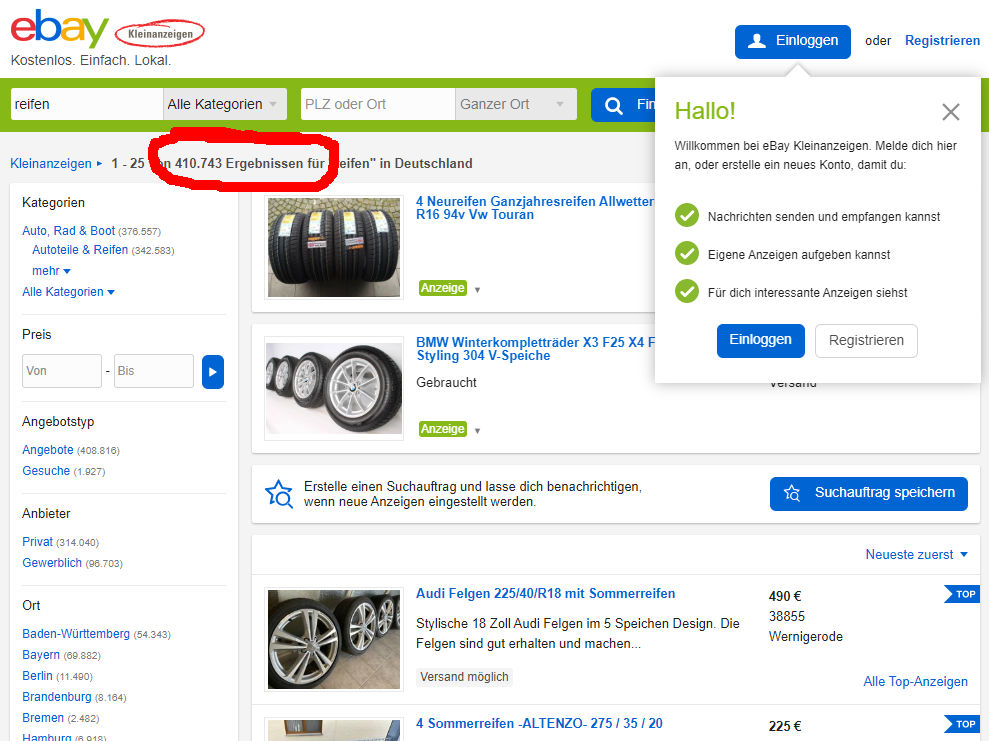This screenshot has height=741, width=989.
Task: Click the TOP badge on Audi Felgen listing
Action: (x=962, y=594)
